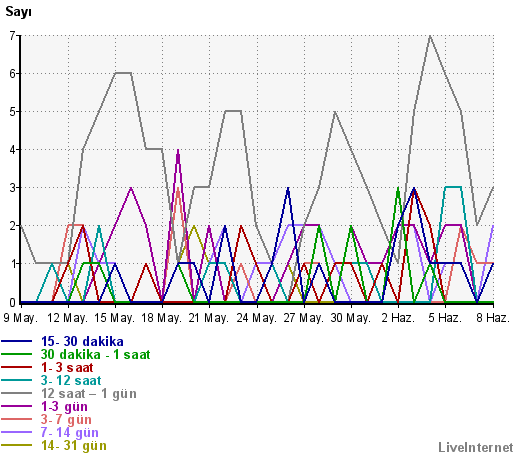Click the '7' y-axis value label
Viewport: 520px width, 457px height.
(12, 35)
